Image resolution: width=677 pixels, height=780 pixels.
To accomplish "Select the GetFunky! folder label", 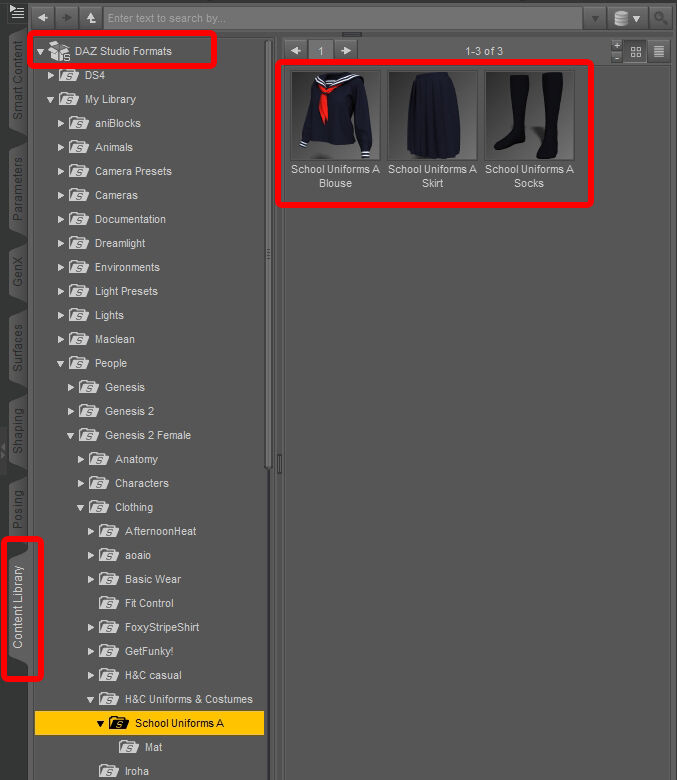I will [149, 651].
